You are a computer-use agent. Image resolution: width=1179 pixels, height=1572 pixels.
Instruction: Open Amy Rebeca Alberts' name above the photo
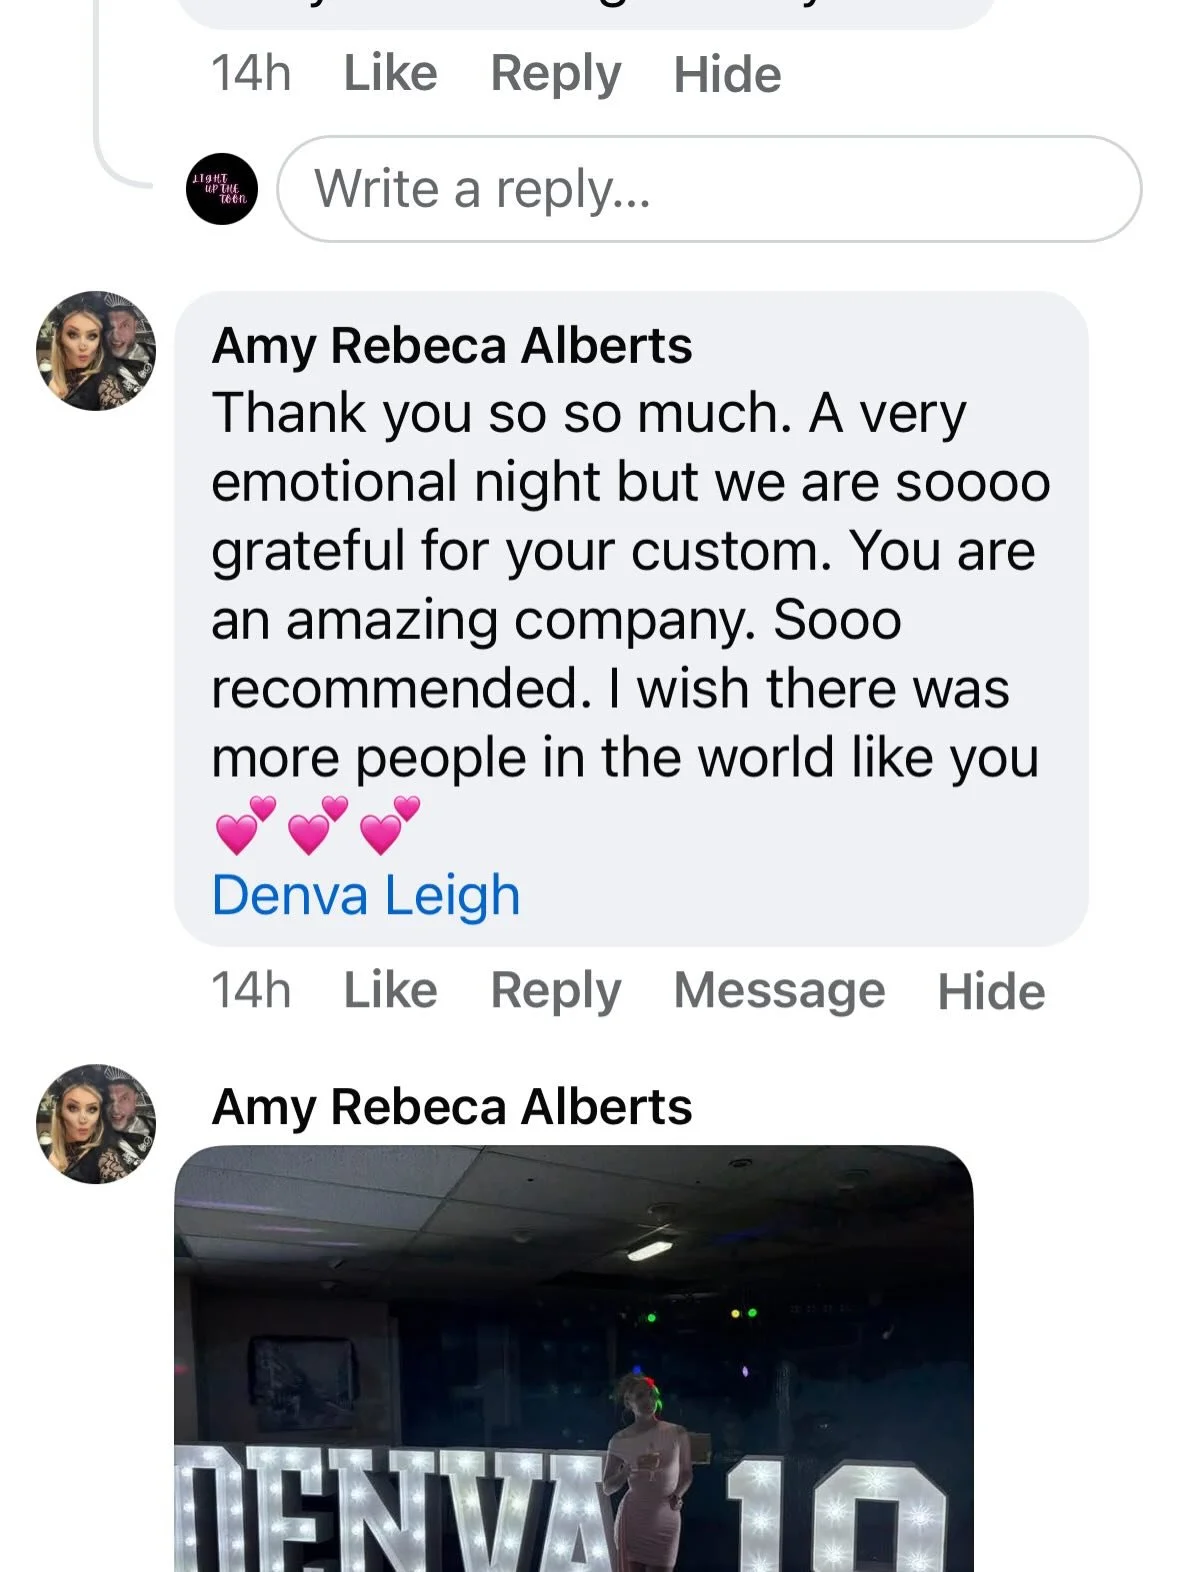[x=452, y=1107]
